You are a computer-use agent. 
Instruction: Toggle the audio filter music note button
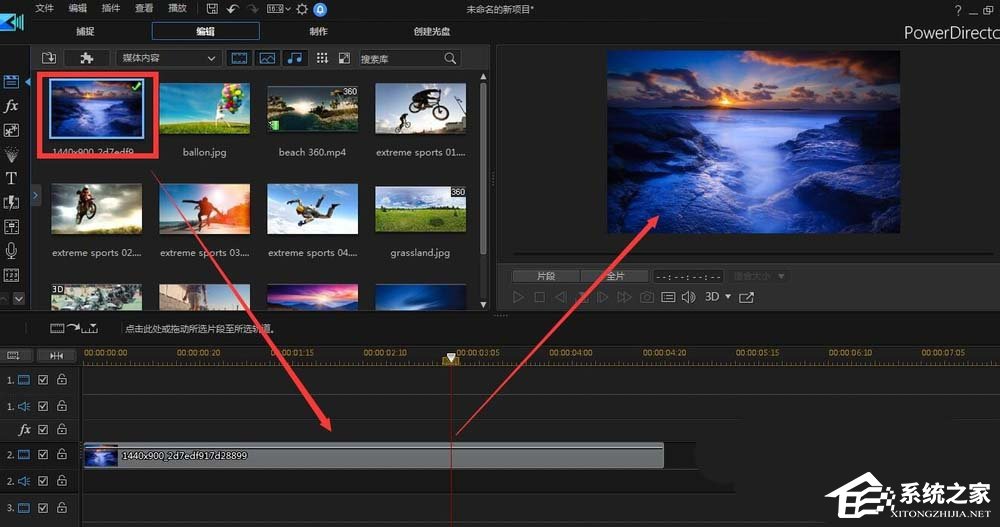[294, 58]
